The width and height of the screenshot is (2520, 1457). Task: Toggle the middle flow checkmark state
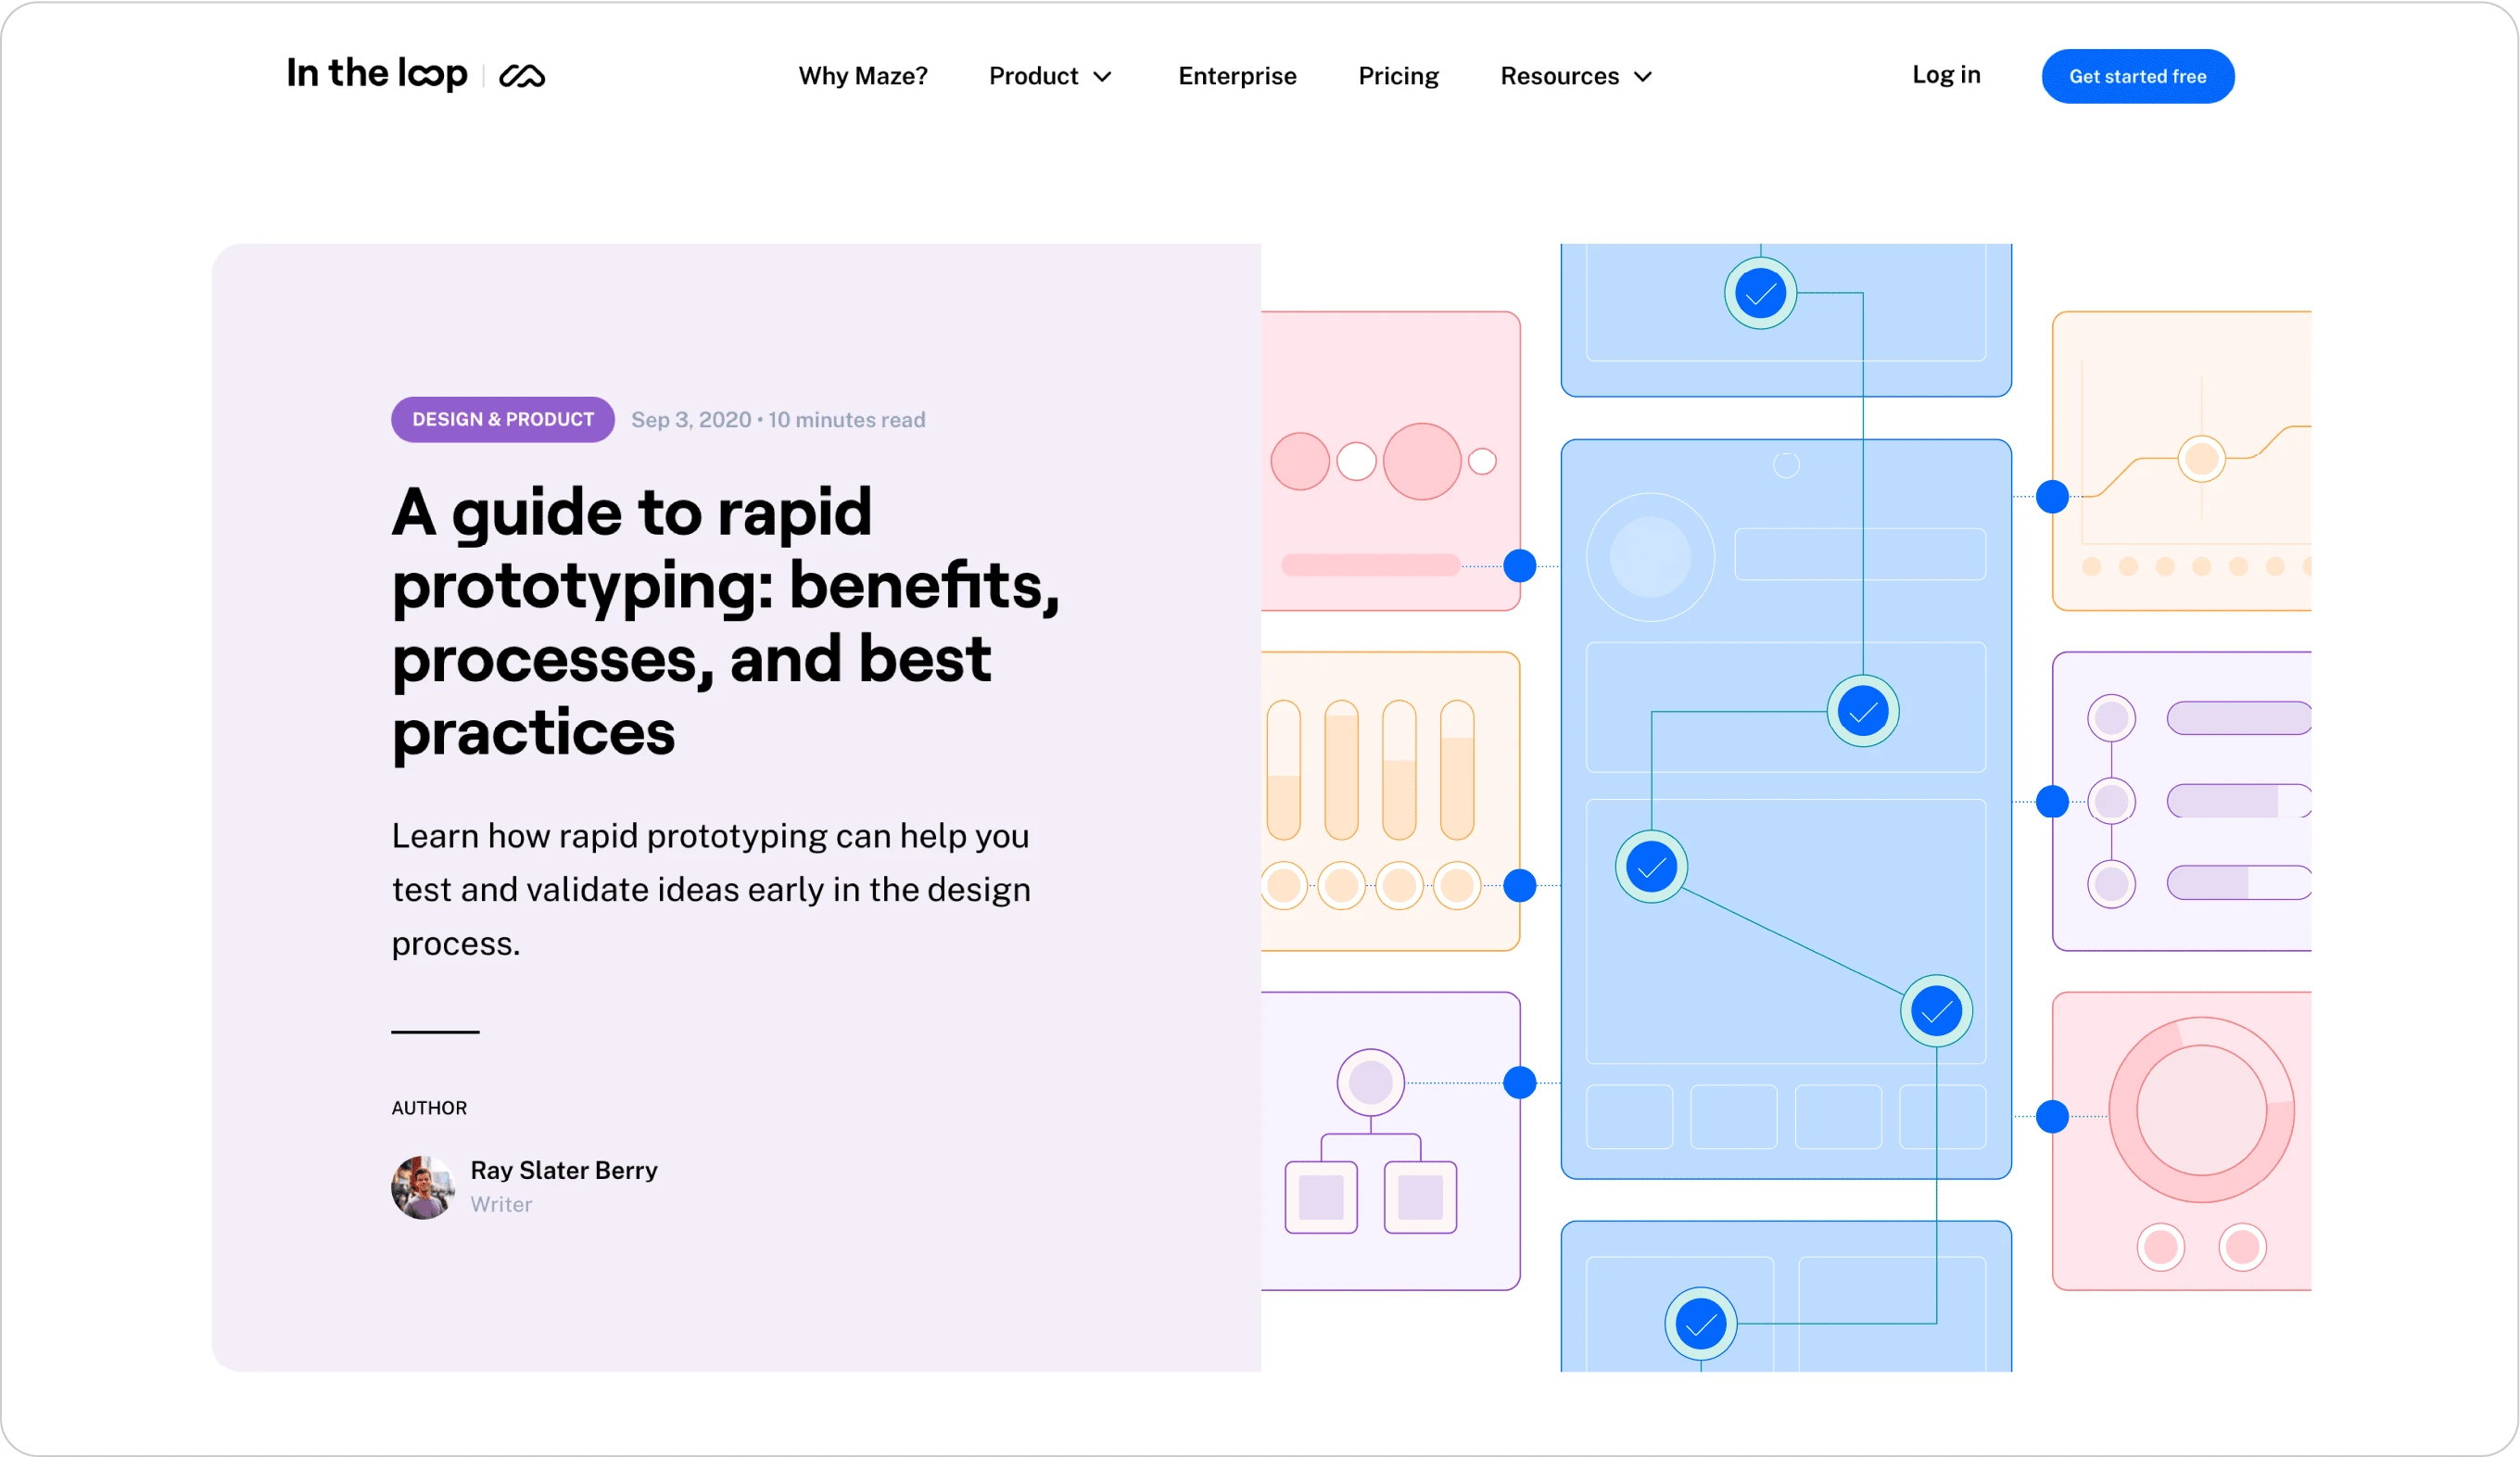click(1648, 866)
